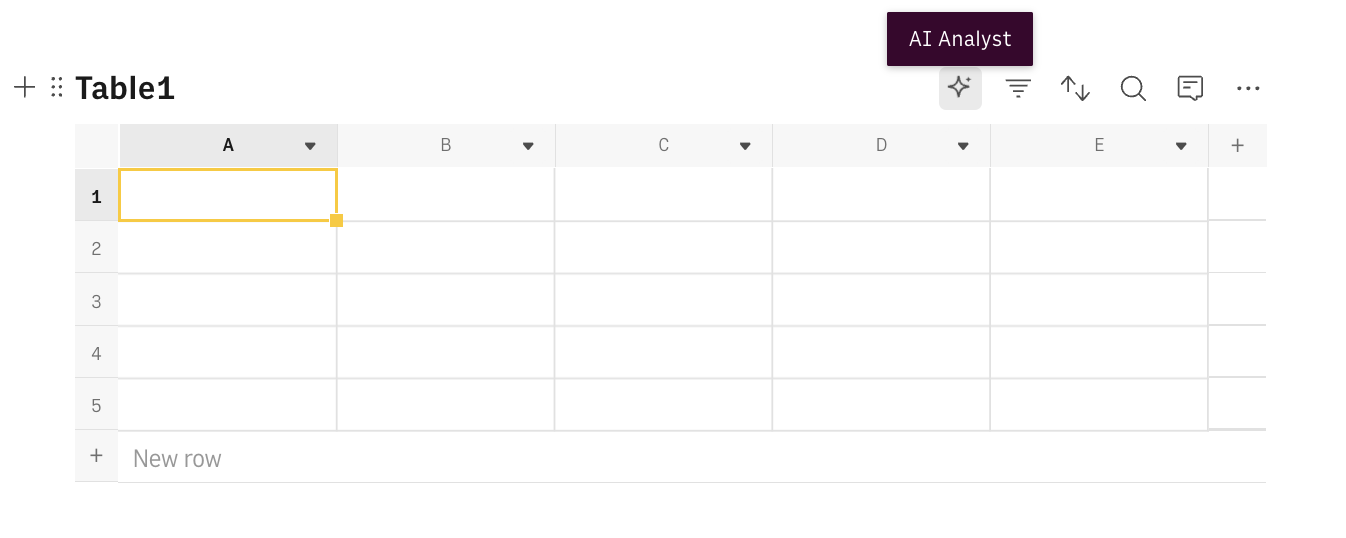
Task: Open the search magnifier icon
Action: tap(1132, 88)
